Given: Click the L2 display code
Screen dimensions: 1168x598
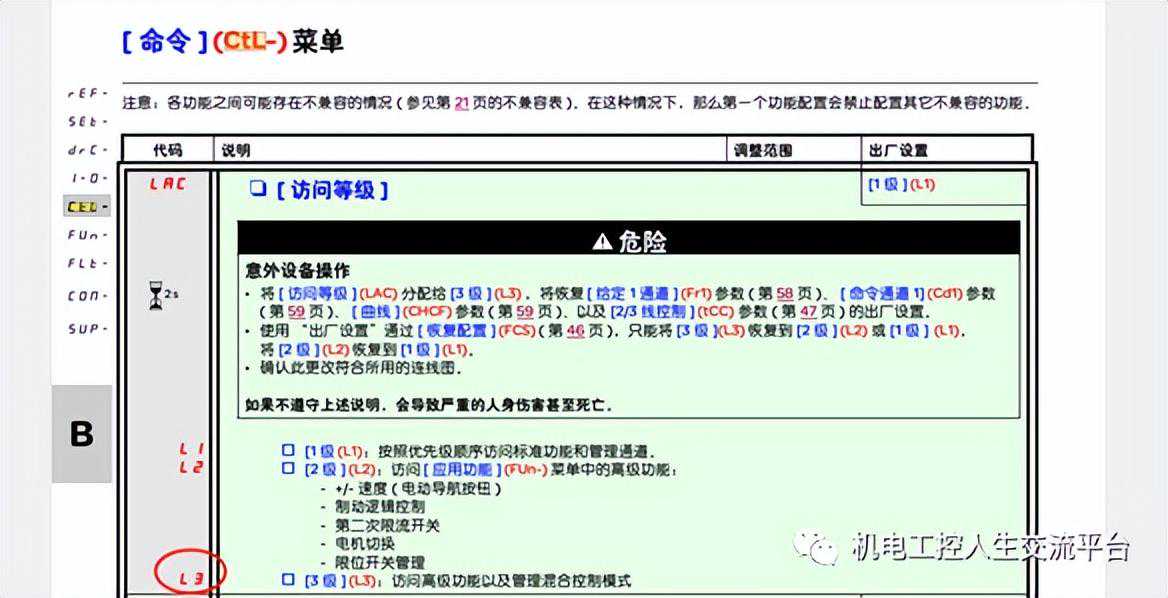Looking at the screenshot, I should 190,467.
